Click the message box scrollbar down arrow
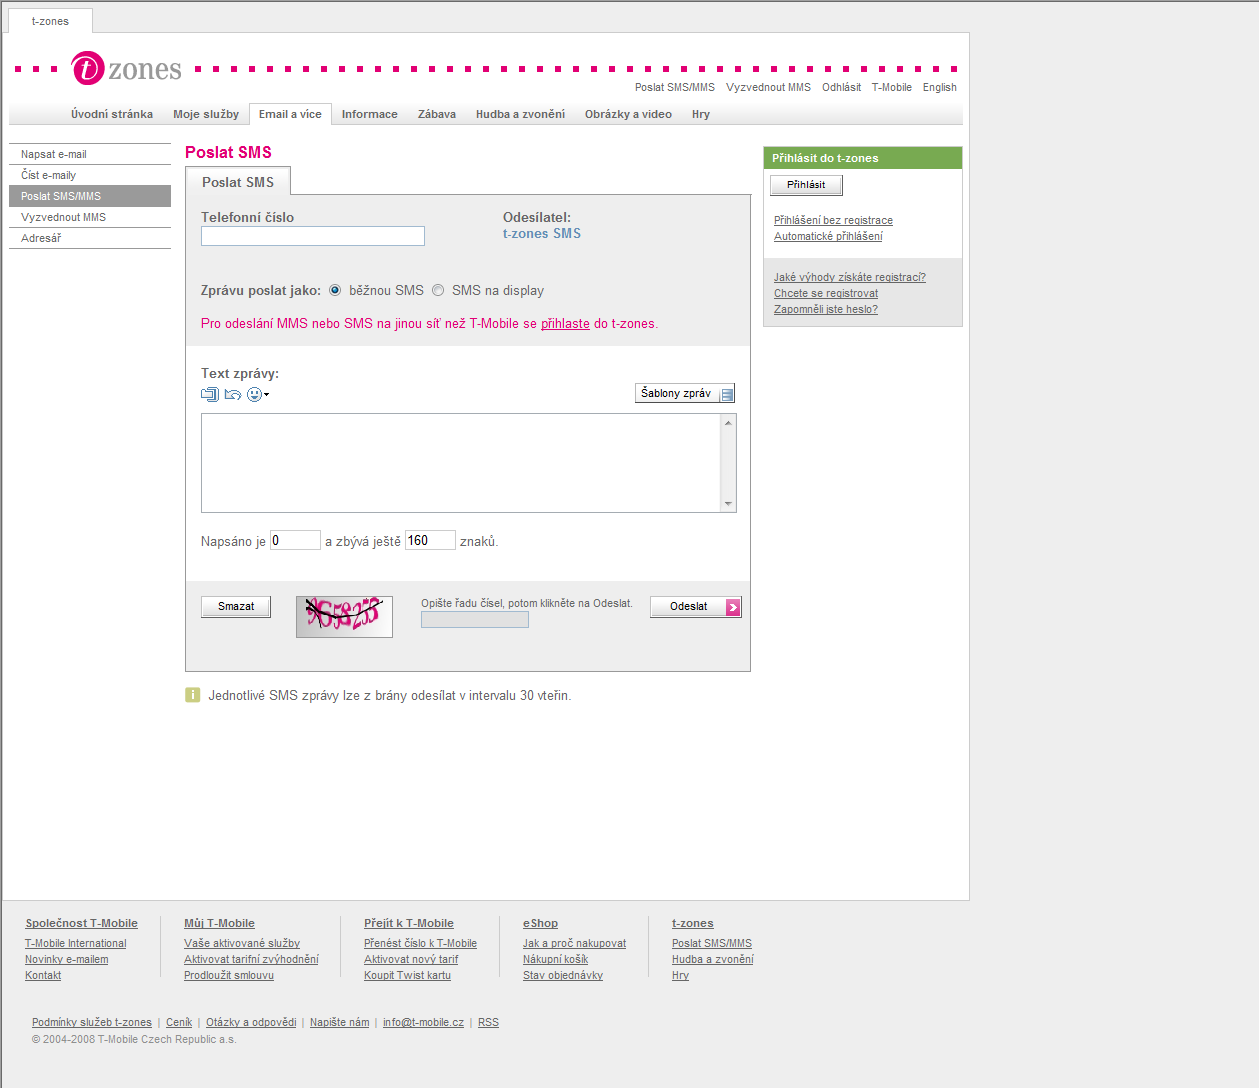Viewport: 1259px width, 1088px height. click(x=728, y=503)
